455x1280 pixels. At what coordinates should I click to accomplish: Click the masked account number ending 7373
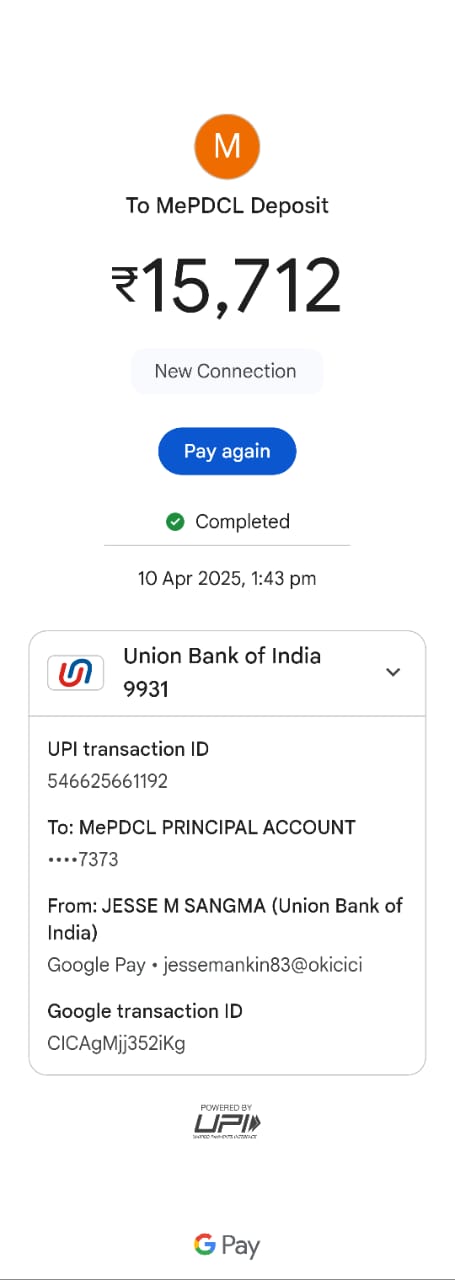pyautogui.click(x=83, y=859)
